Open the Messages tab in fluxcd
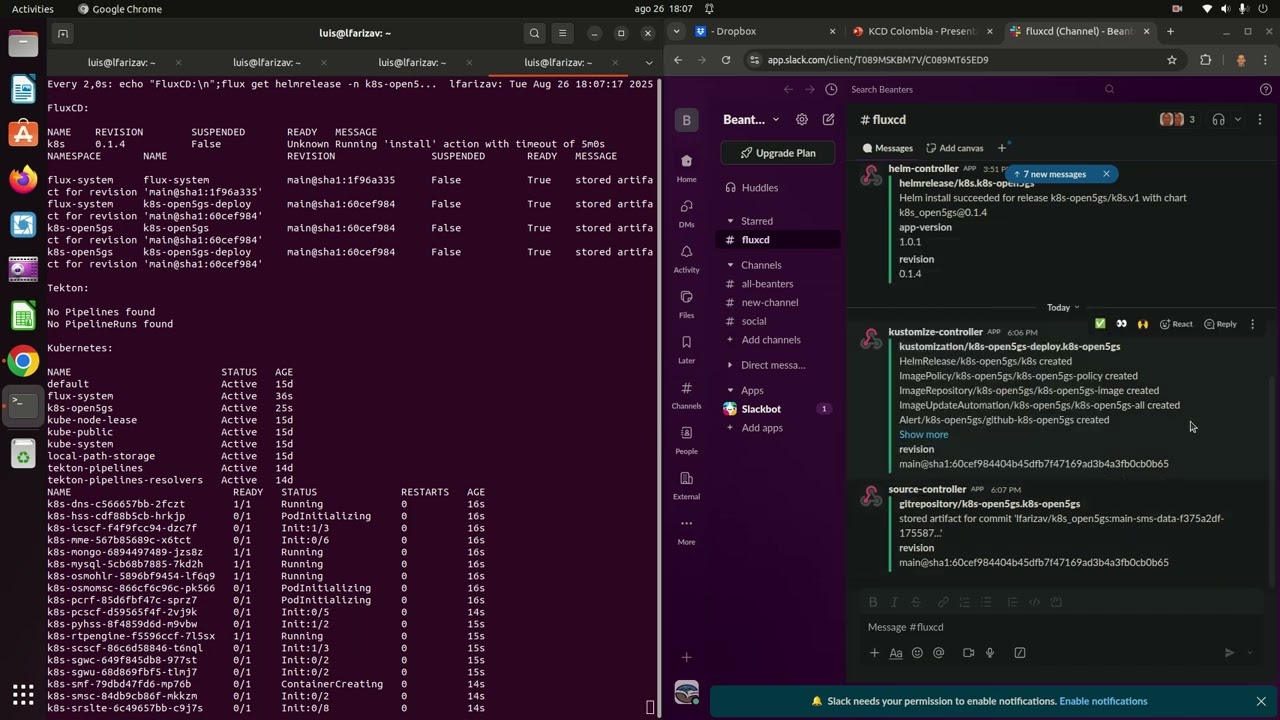The height and width of the screenshot is (720, 1280). pyautogui.click(x=888, y=148)
